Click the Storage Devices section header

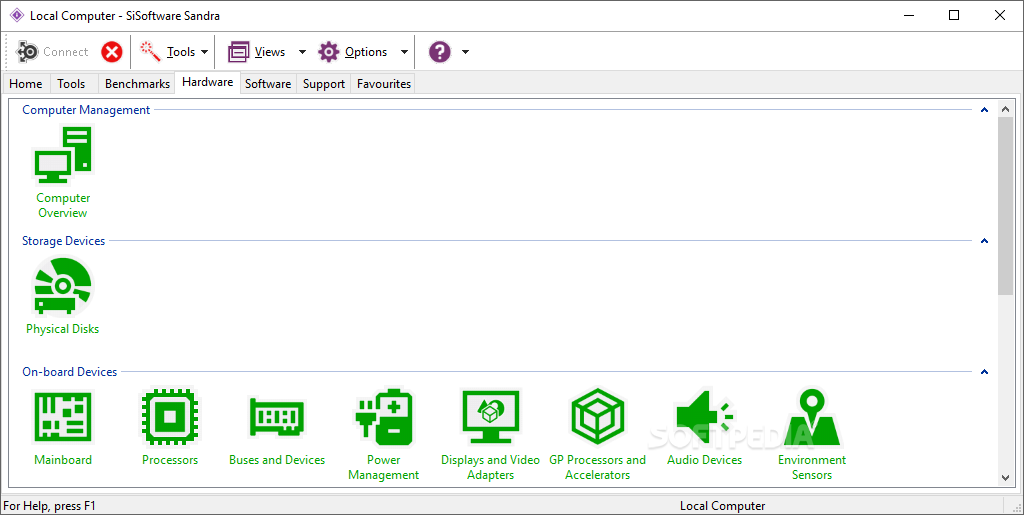[x=63, y=241]
